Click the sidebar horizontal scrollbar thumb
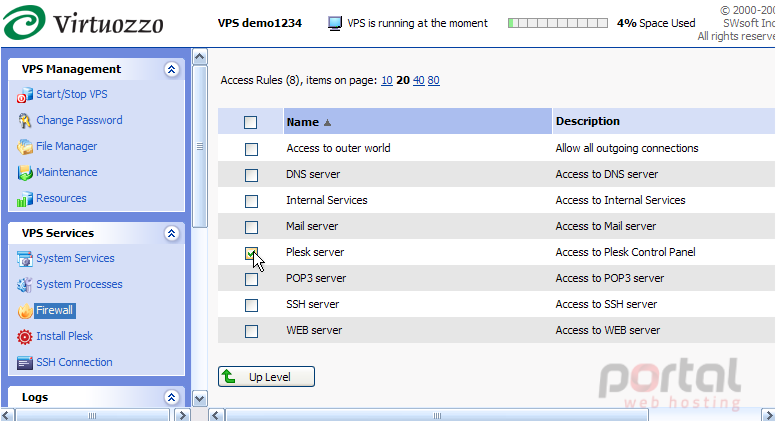The image size is (776, 422). pos(92,415)
